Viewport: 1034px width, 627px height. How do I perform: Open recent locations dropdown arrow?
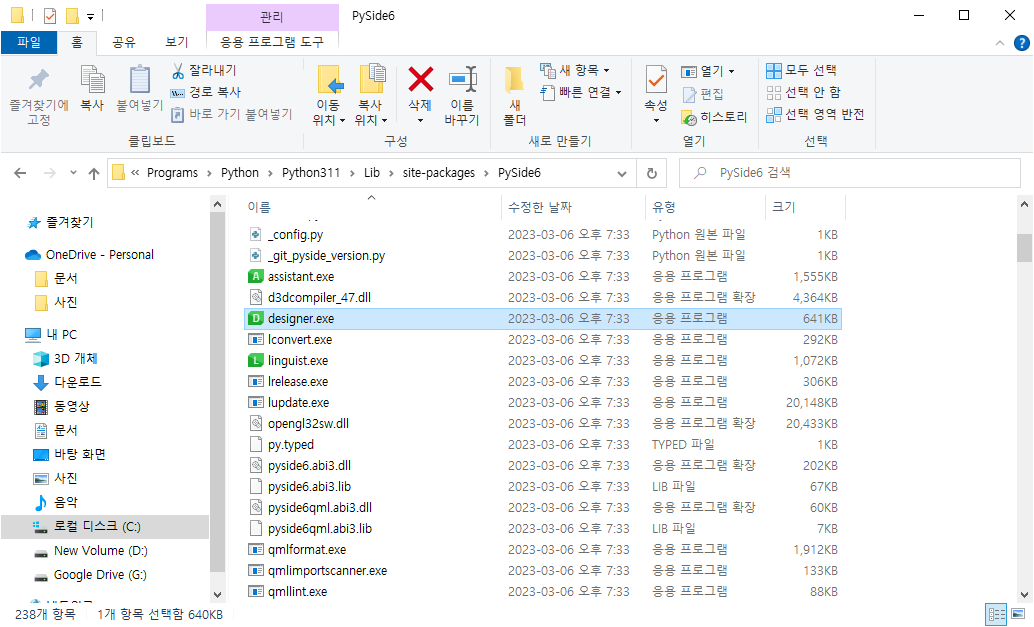click(x=73, y=173)
